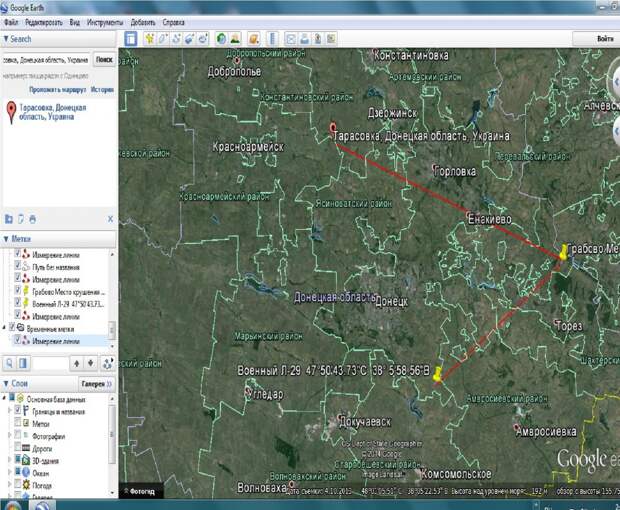
Task: Uncheck the Военный Л-29 placemark checkbox
Action: coord(17,302)
